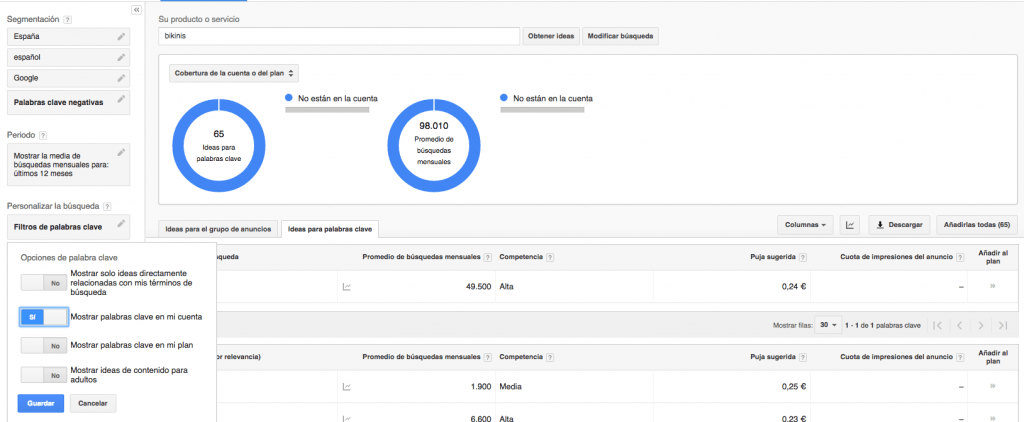Click Media competition cell
The width and height of the screenshot is (1024, 422).
(510, 387)
